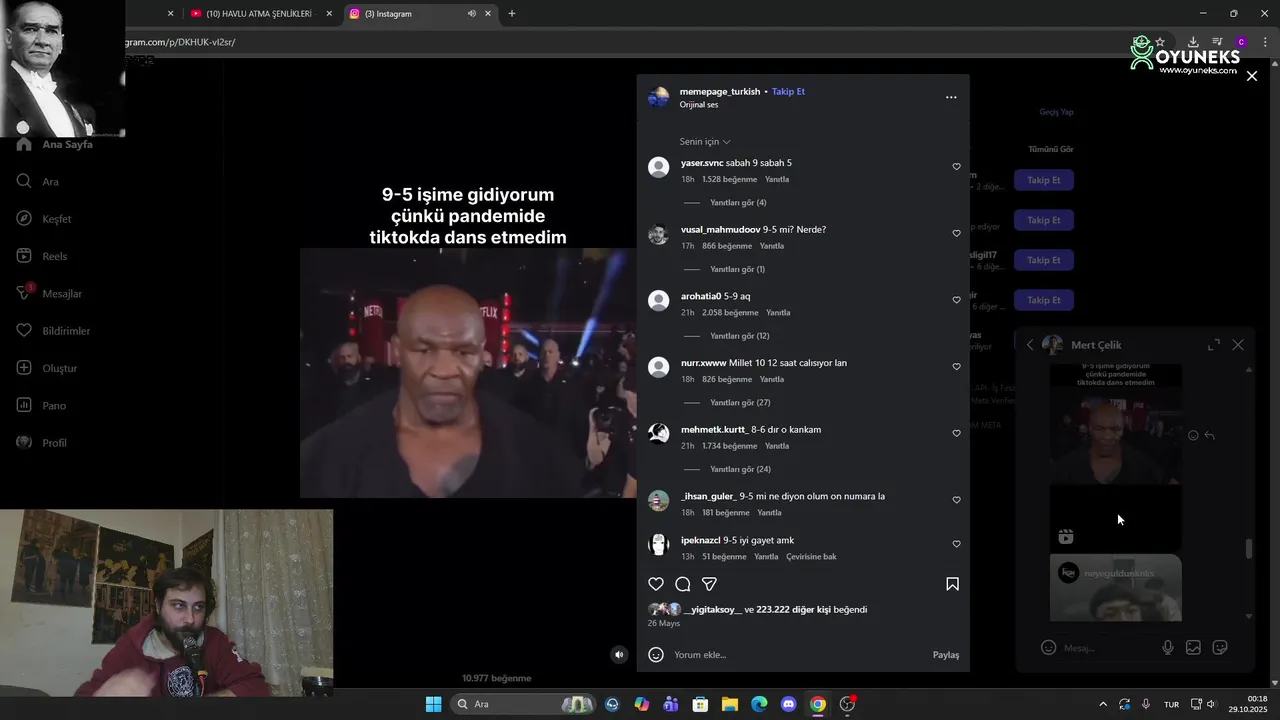Image resolution: width=1280 pixels, height=720 pixels.
Task: Open Pano dashboard in sidebar
Action: point(40,405)
